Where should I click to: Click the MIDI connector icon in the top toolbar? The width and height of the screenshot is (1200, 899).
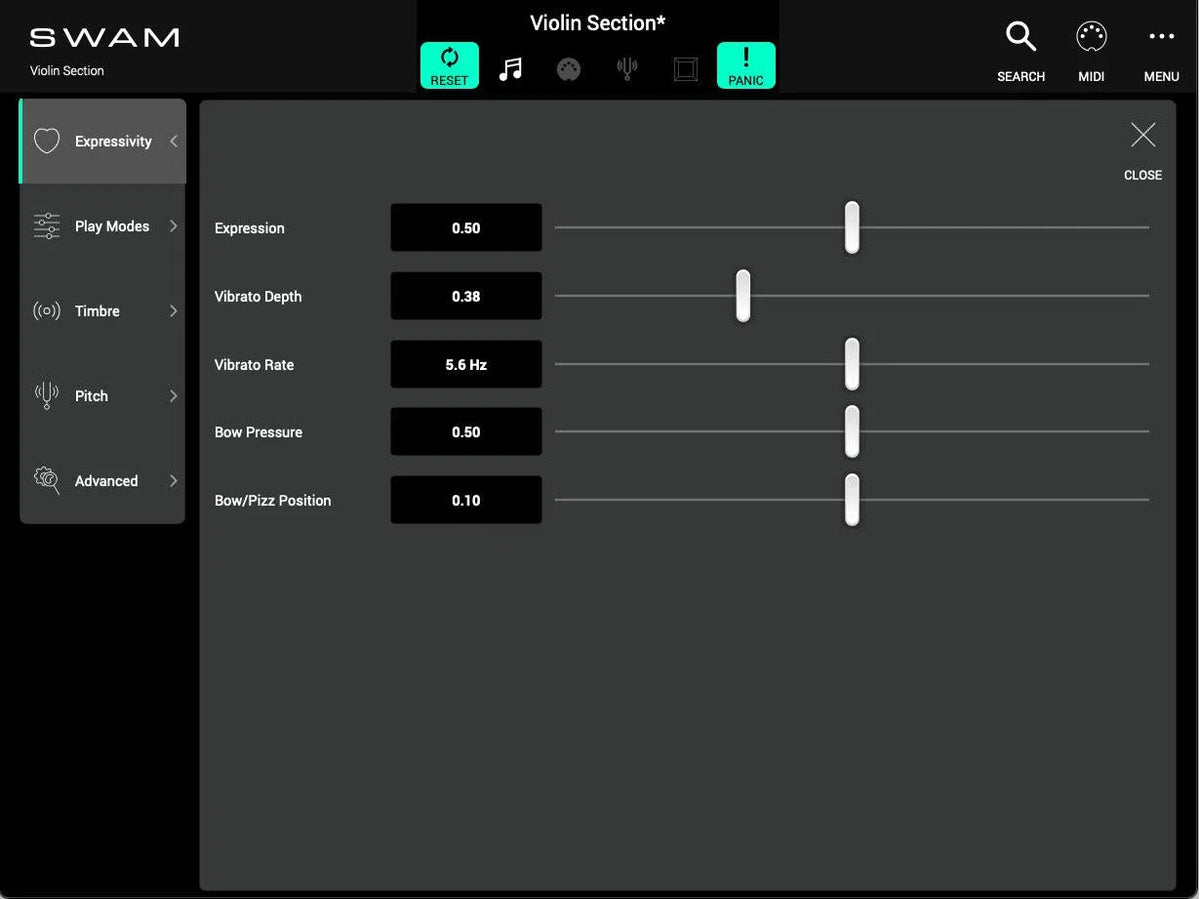(568, 68)
